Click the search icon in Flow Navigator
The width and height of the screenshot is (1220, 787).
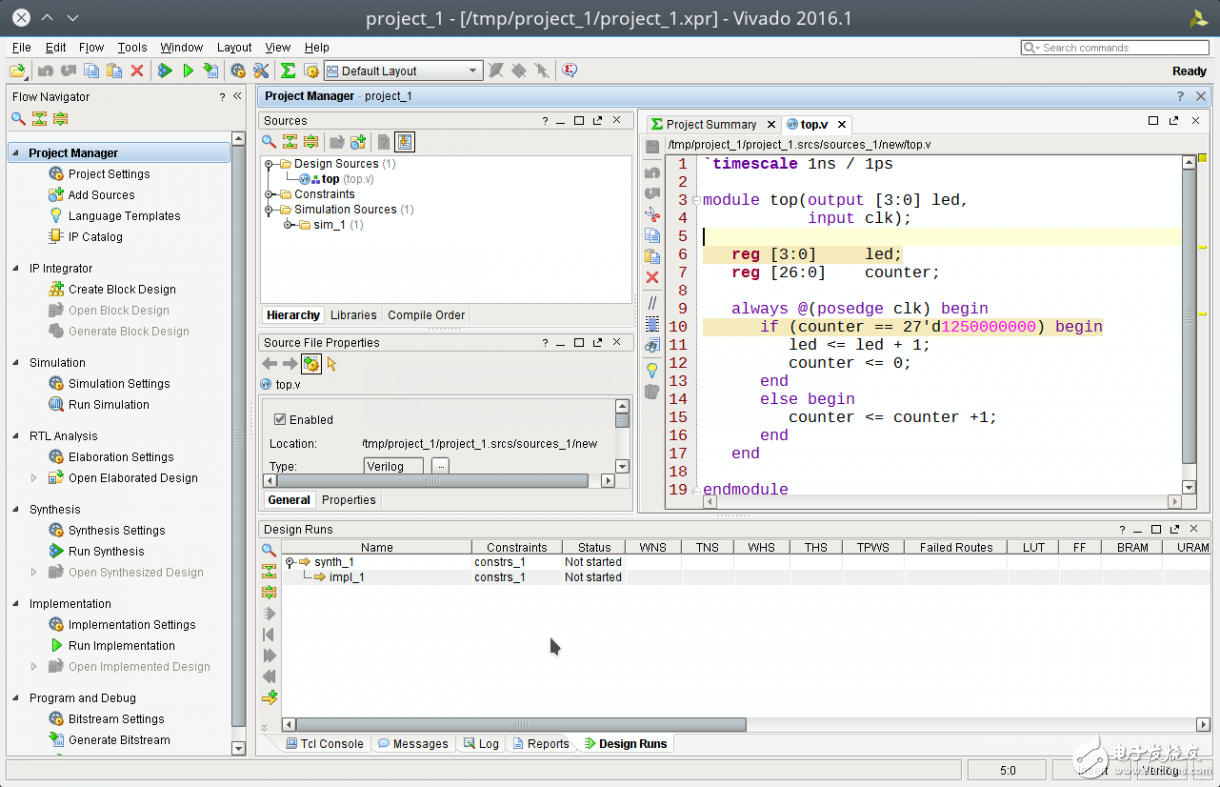(18, 119)
